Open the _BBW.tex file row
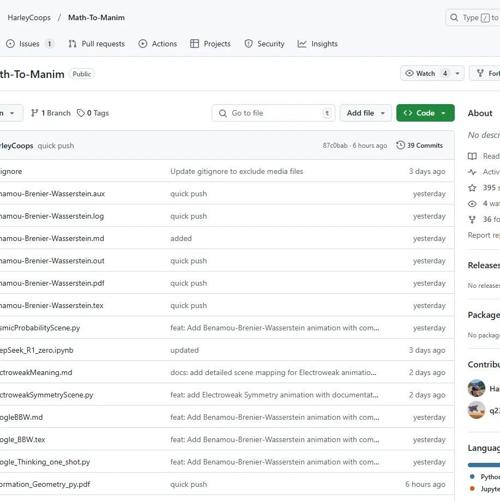The width and height of the screenshot is (500, 501). [23, 440]
